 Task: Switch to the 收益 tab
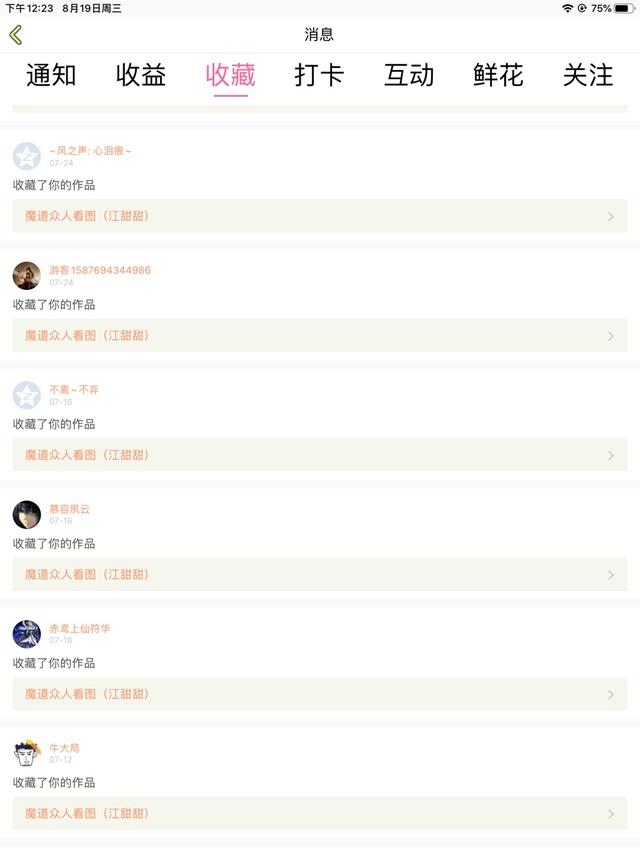pos(140,75)
